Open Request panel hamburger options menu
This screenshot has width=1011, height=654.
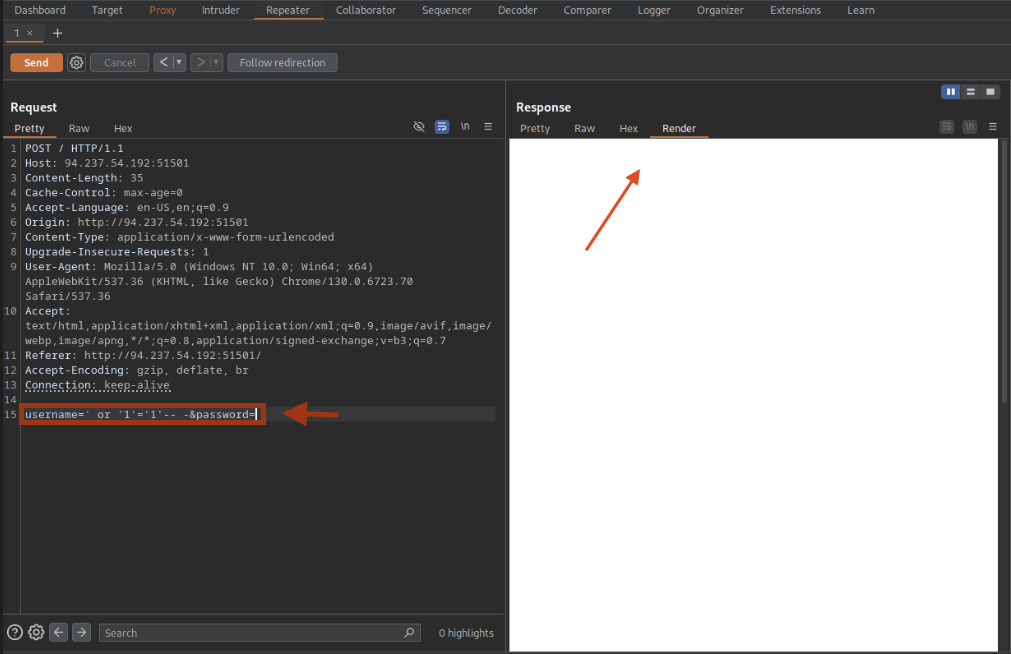click(x=488, y=126)
